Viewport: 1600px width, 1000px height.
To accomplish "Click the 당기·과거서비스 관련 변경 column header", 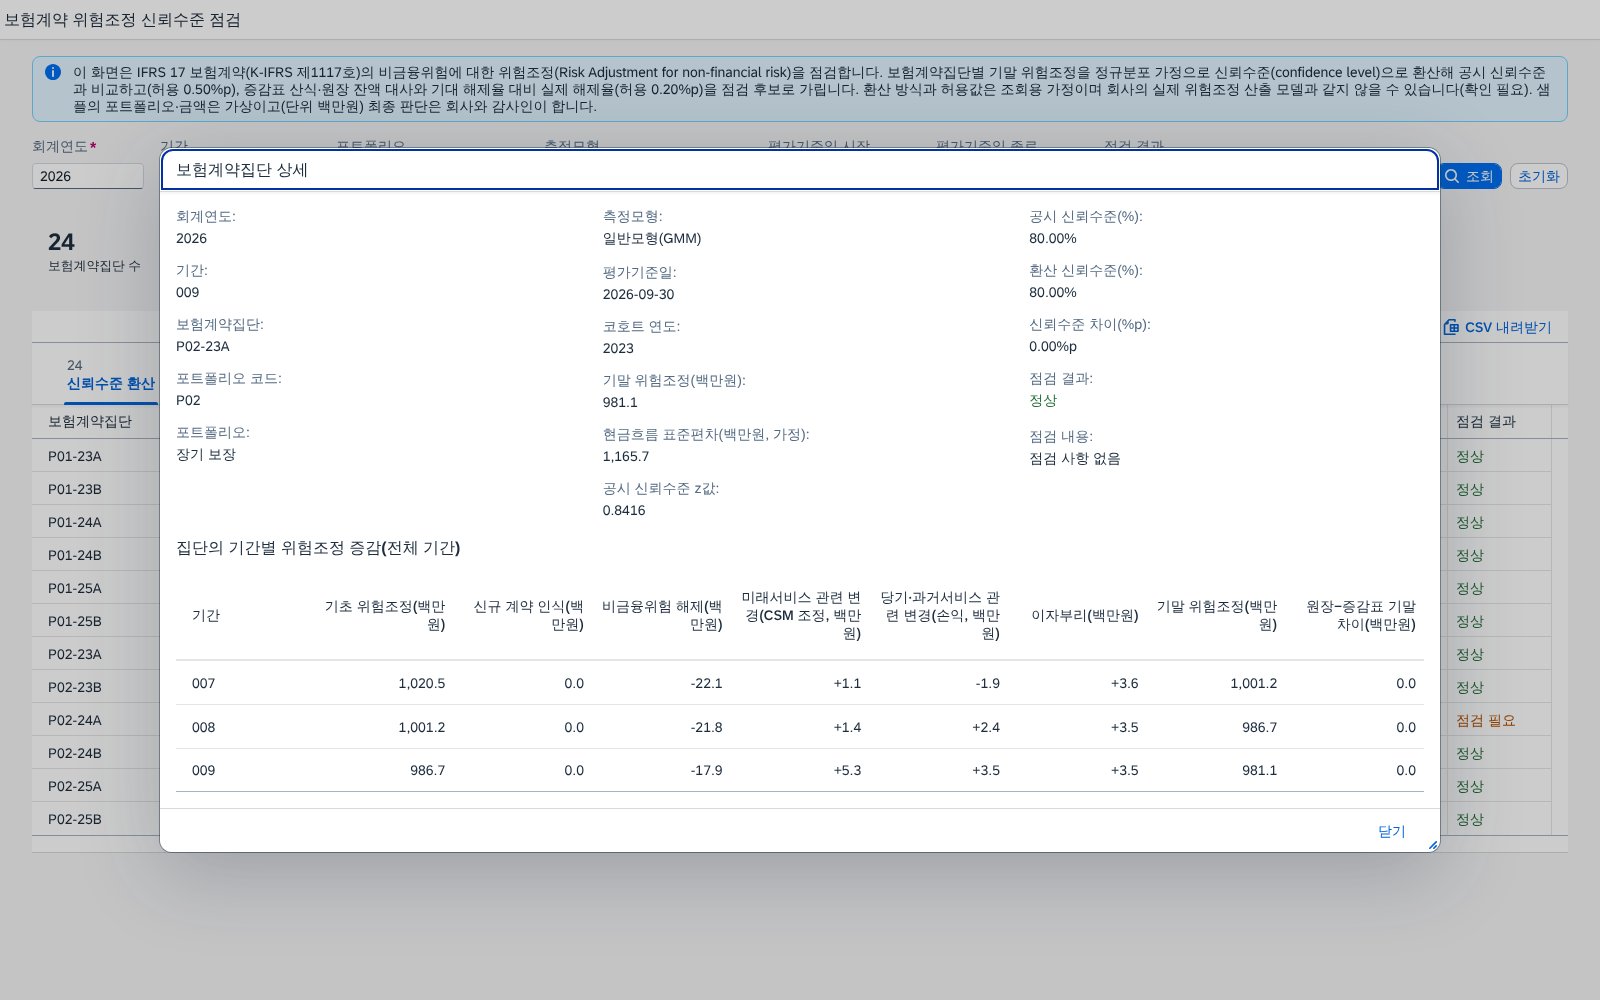I will tap(940, 615).
